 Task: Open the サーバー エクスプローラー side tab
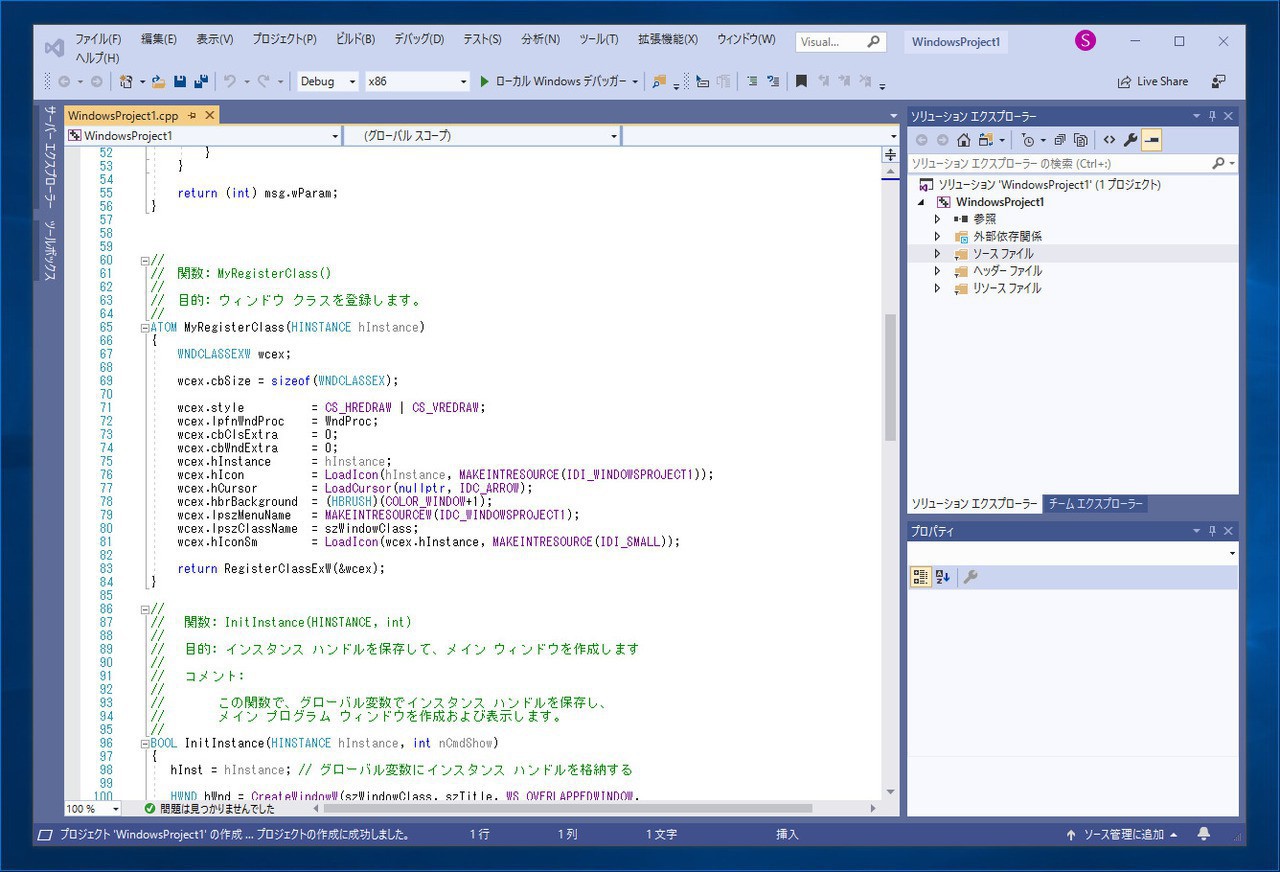click(49, 158)
